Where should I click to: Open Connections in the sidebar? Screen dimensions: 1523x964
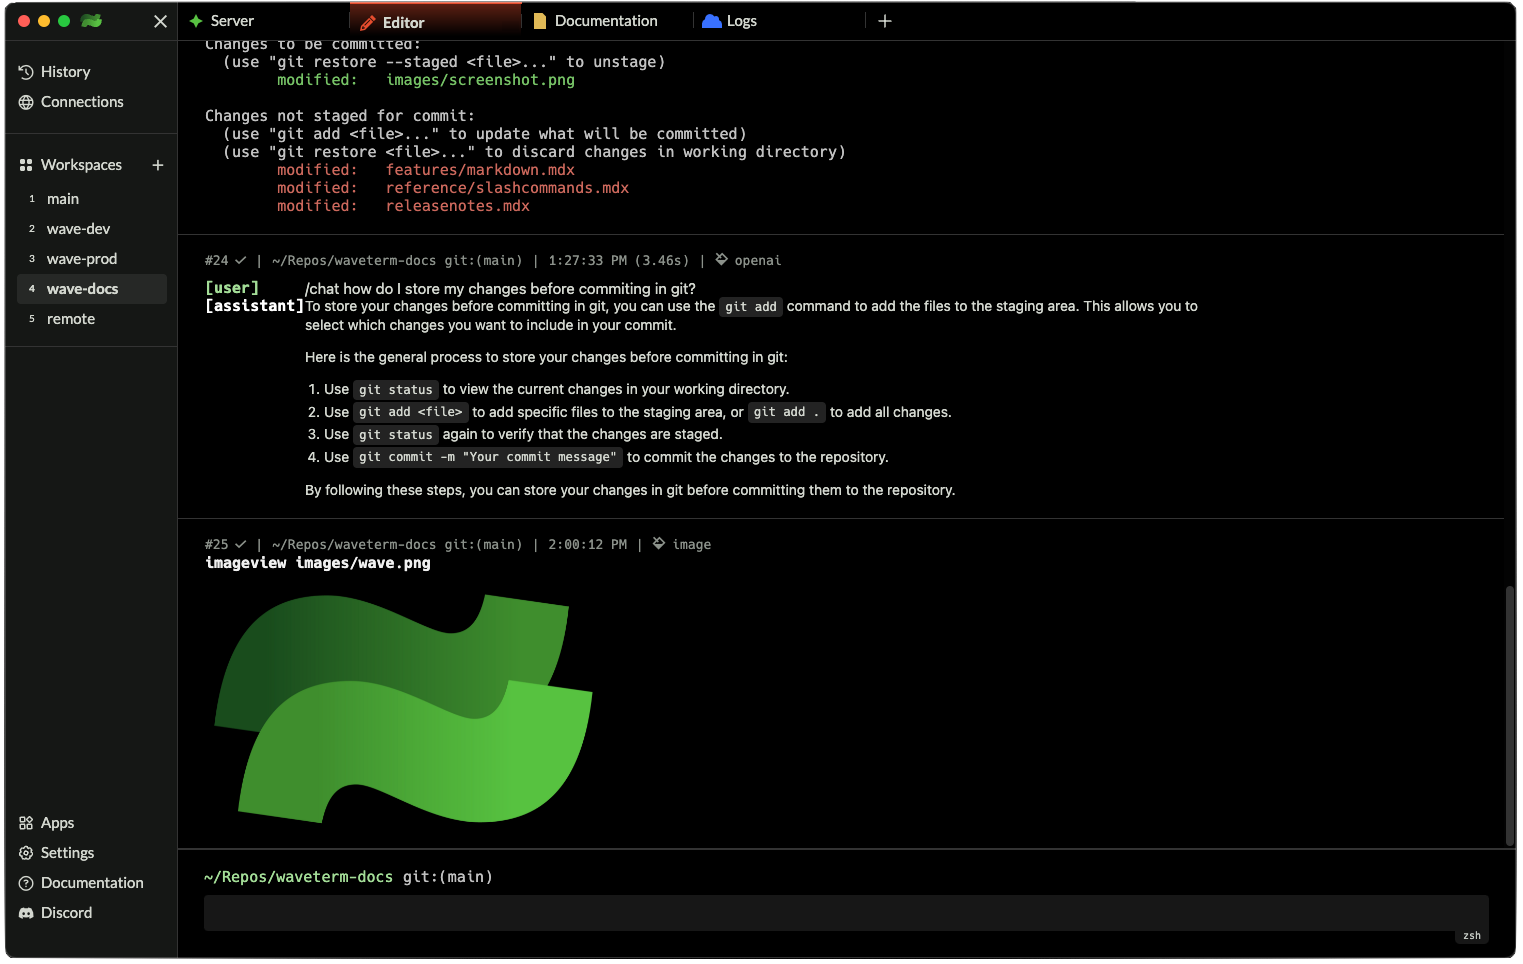point(82,102)
